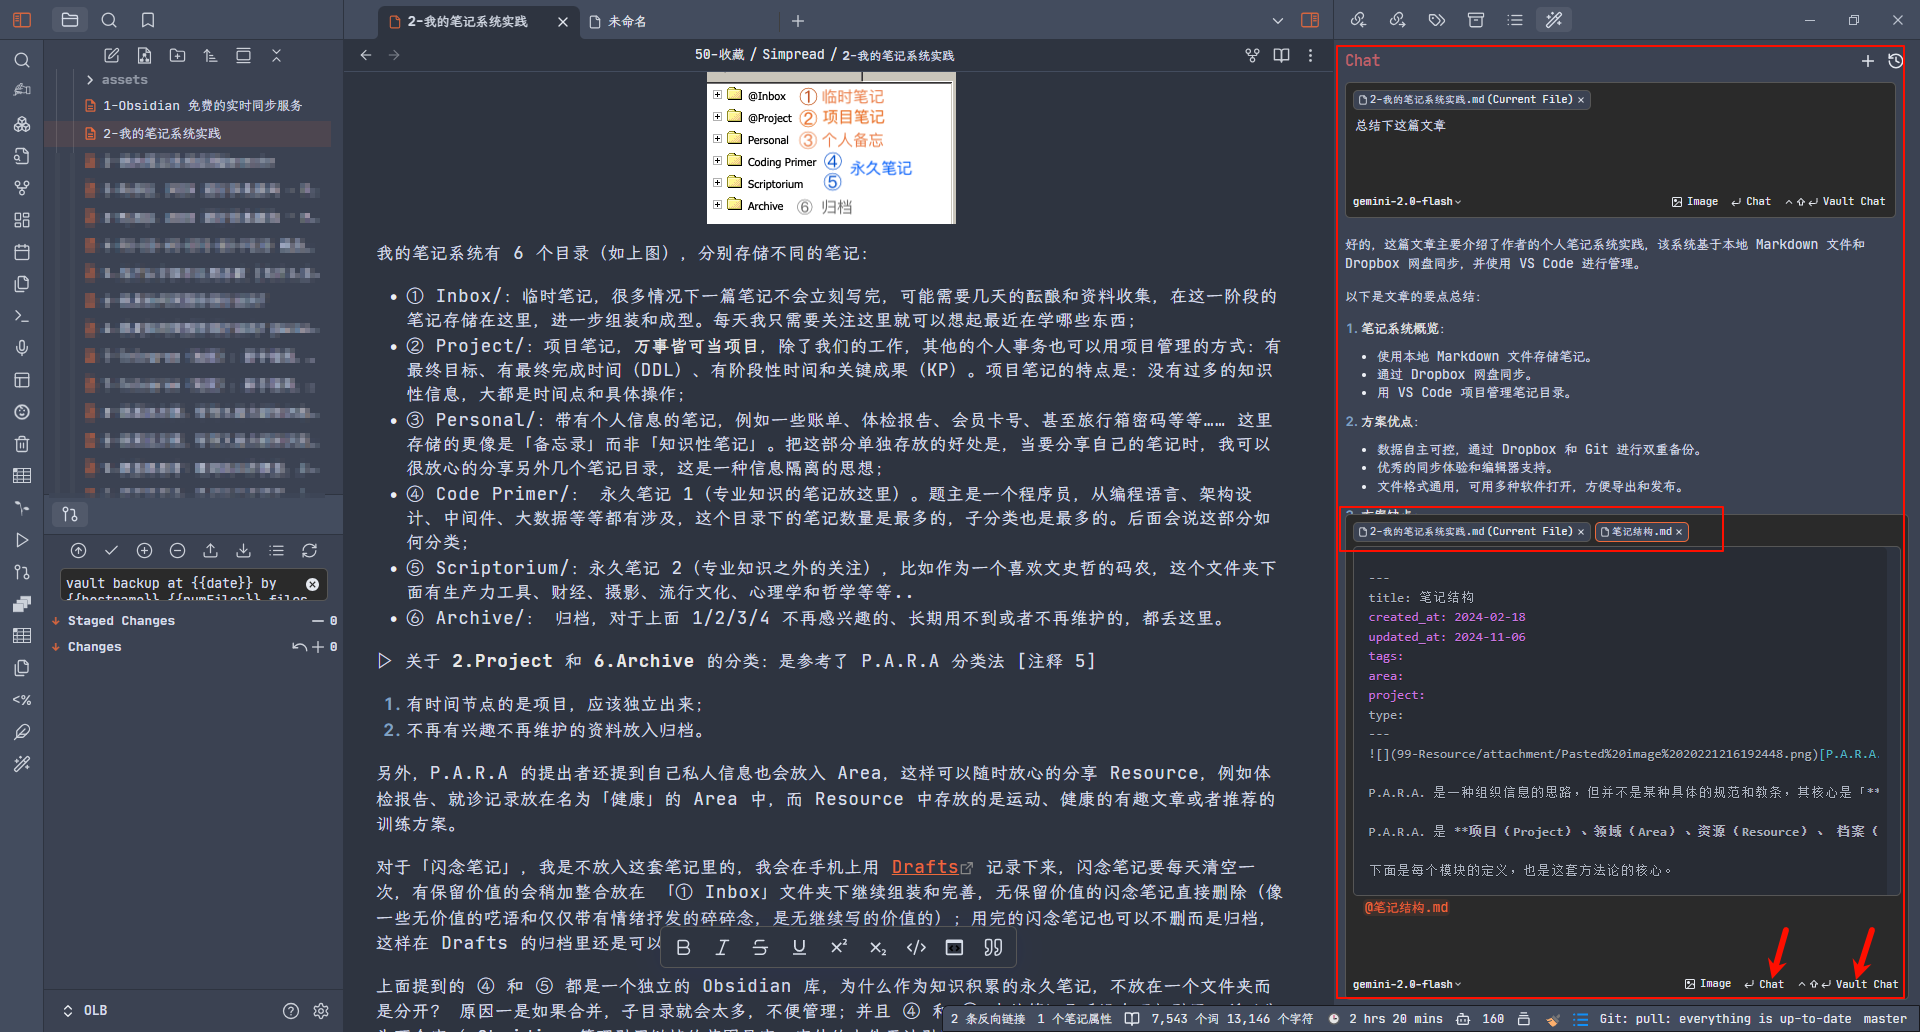Create a new note in file explorer
The width and height of the screenshot is (1920, 1032).
pyautogui.click(x=112, y=56)
